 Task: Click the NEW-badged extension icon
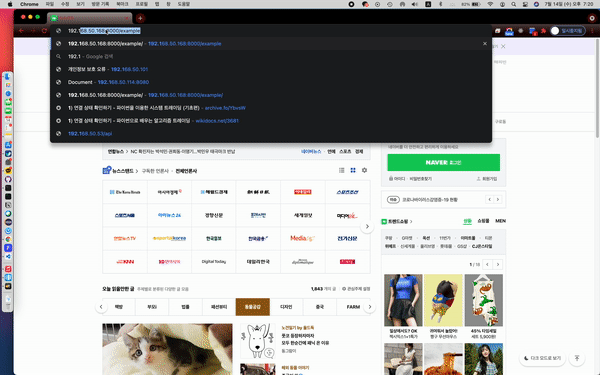(x=509, y=31)
